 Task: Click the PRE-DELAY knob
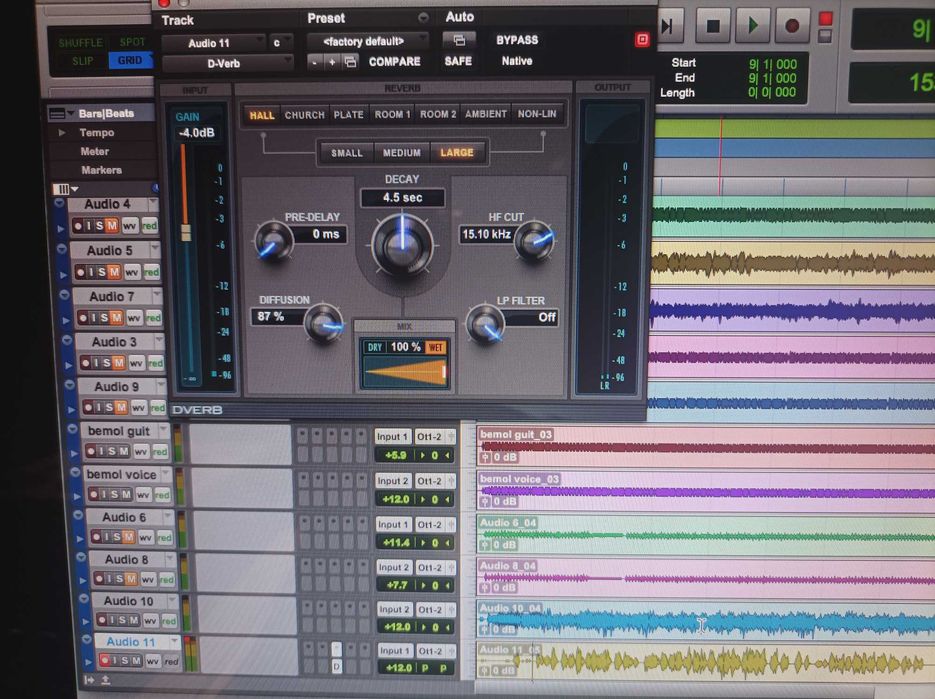pyautogui.click(x=274, y=241)
